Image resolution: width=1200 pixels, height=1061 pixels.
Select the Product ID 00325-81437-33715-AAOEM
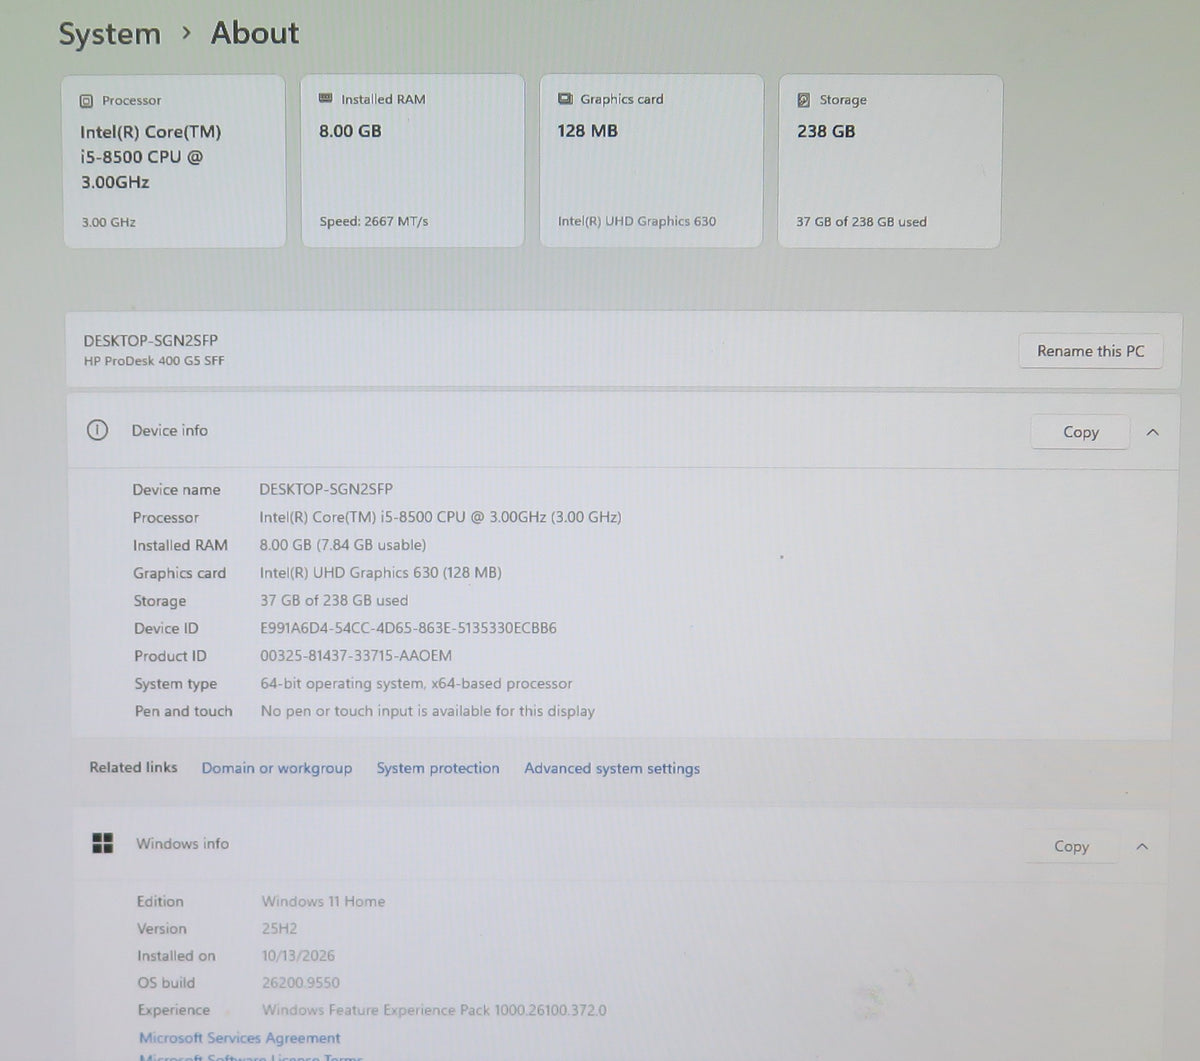(x=356, y=656)
